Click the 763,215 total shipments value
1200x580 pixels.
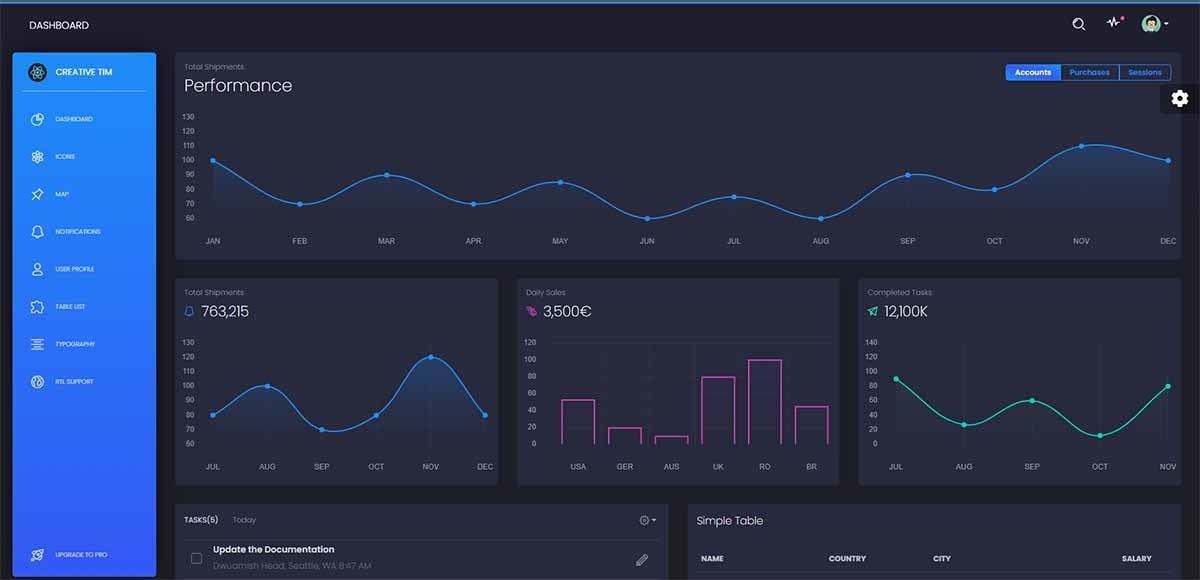coord(225,312)
